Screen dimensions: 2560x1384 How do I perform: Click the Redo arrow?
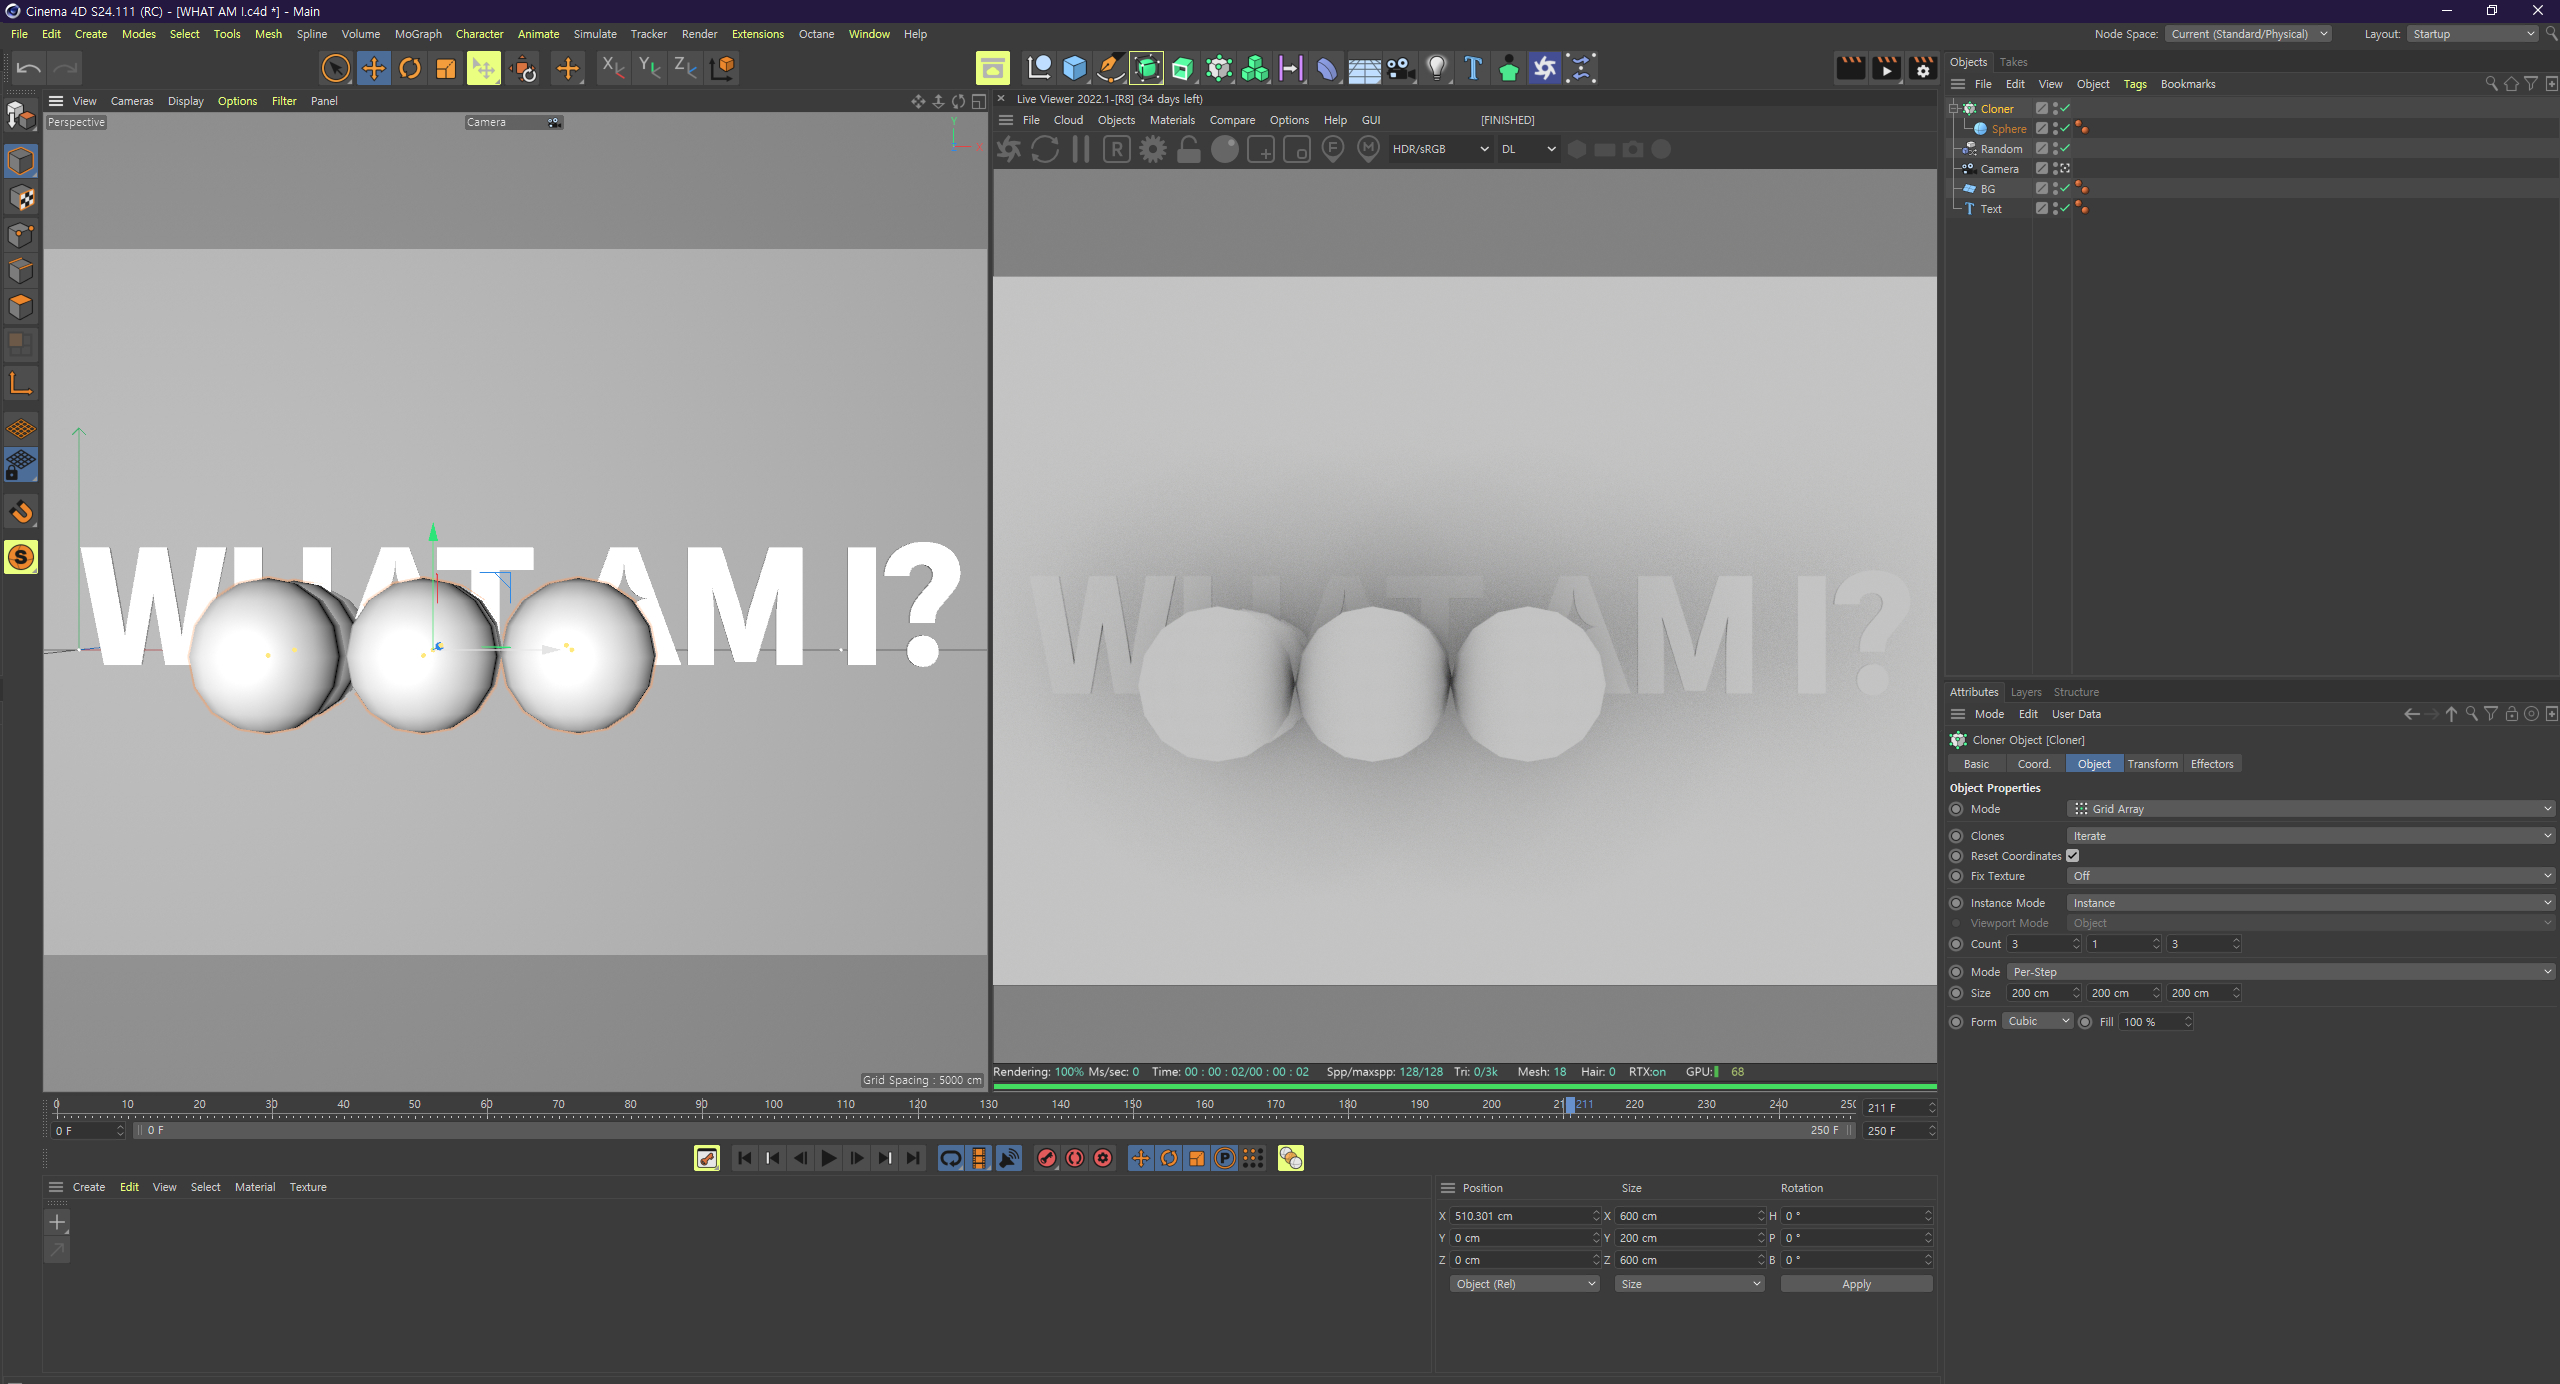pyautogui.click(x=66, y=68)
